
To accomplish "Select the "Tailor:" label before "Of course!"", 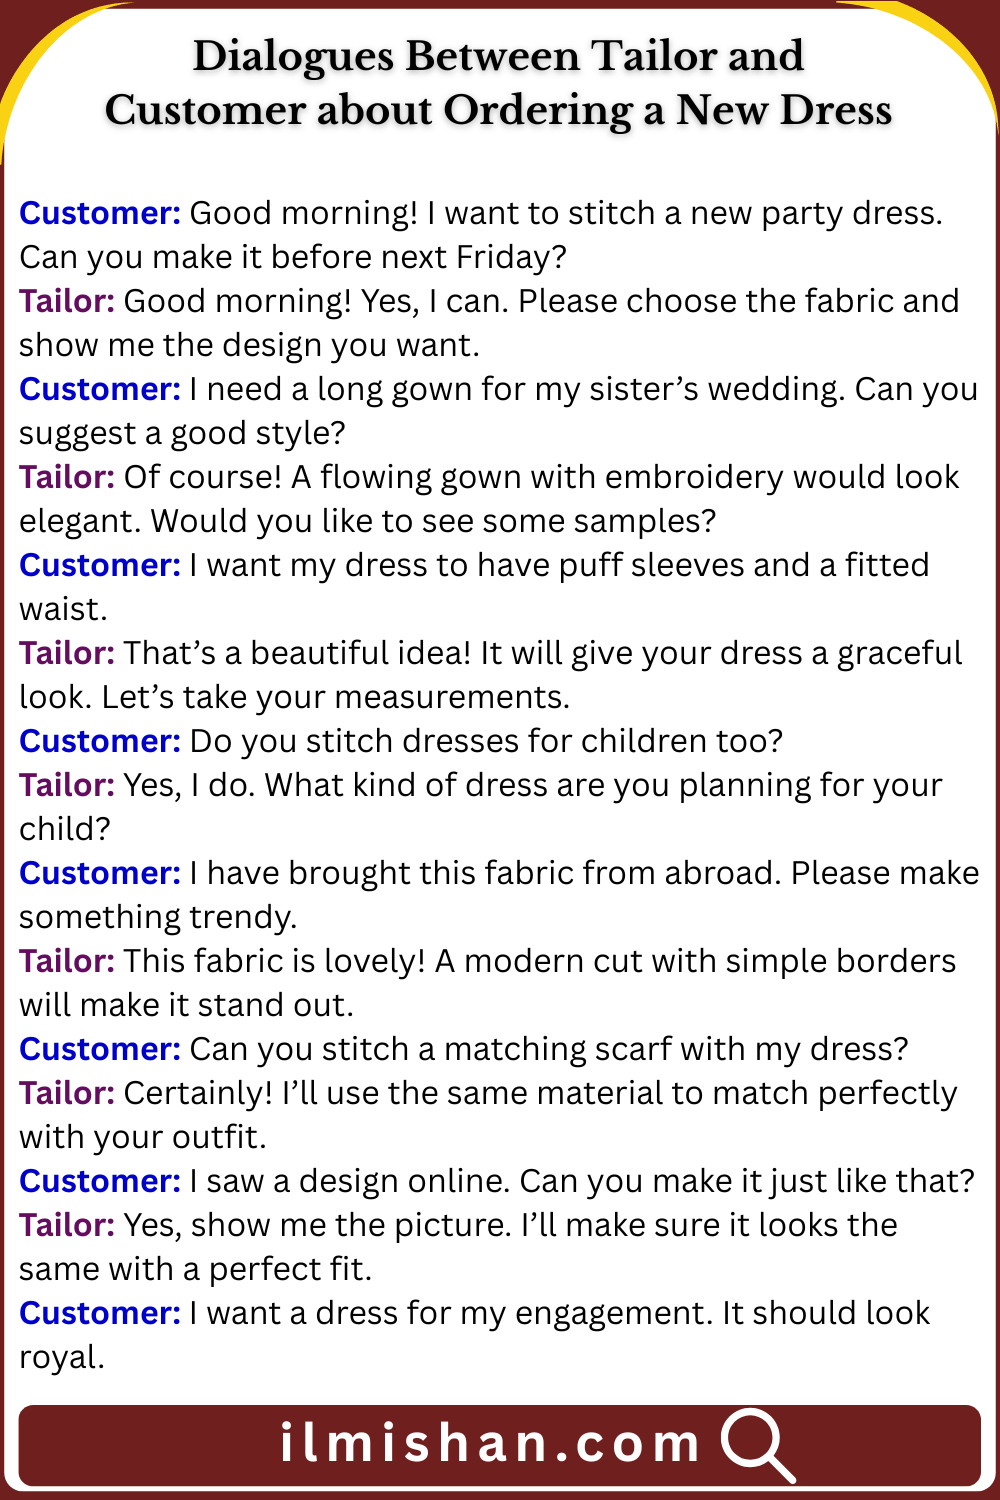I will click(66, 477).
